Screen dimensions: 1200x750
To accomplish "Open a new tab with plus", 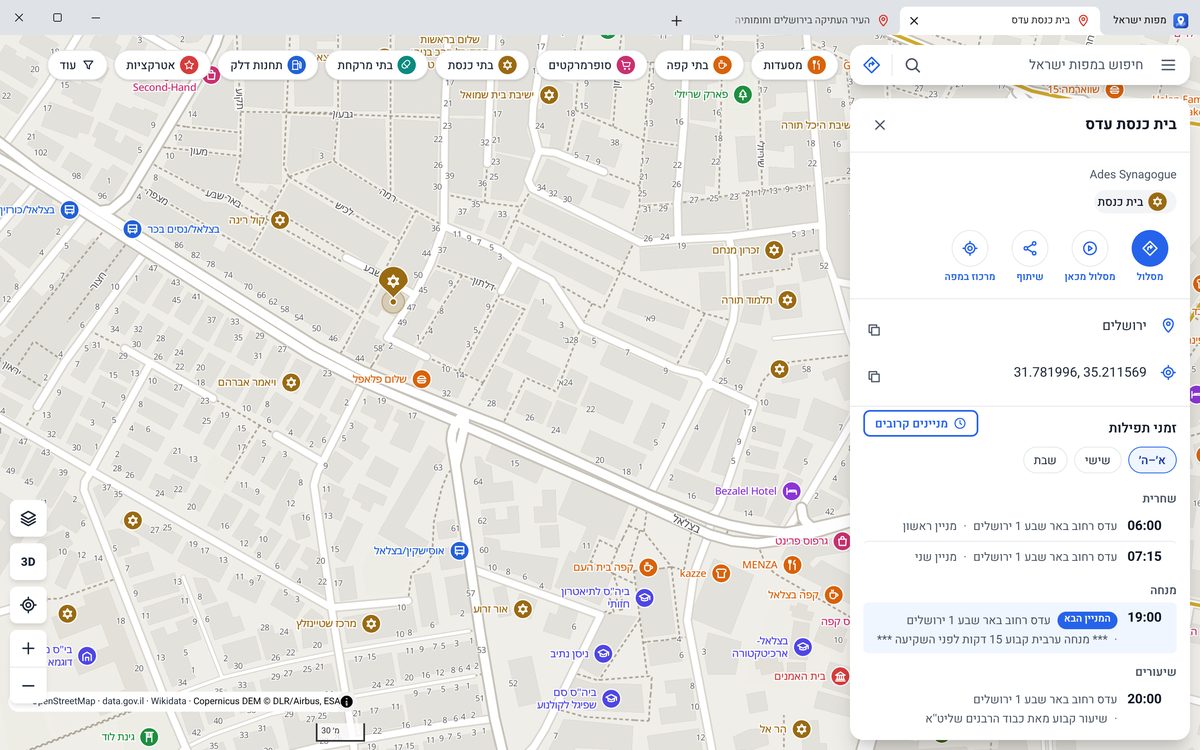I will [x=677, y=20].
